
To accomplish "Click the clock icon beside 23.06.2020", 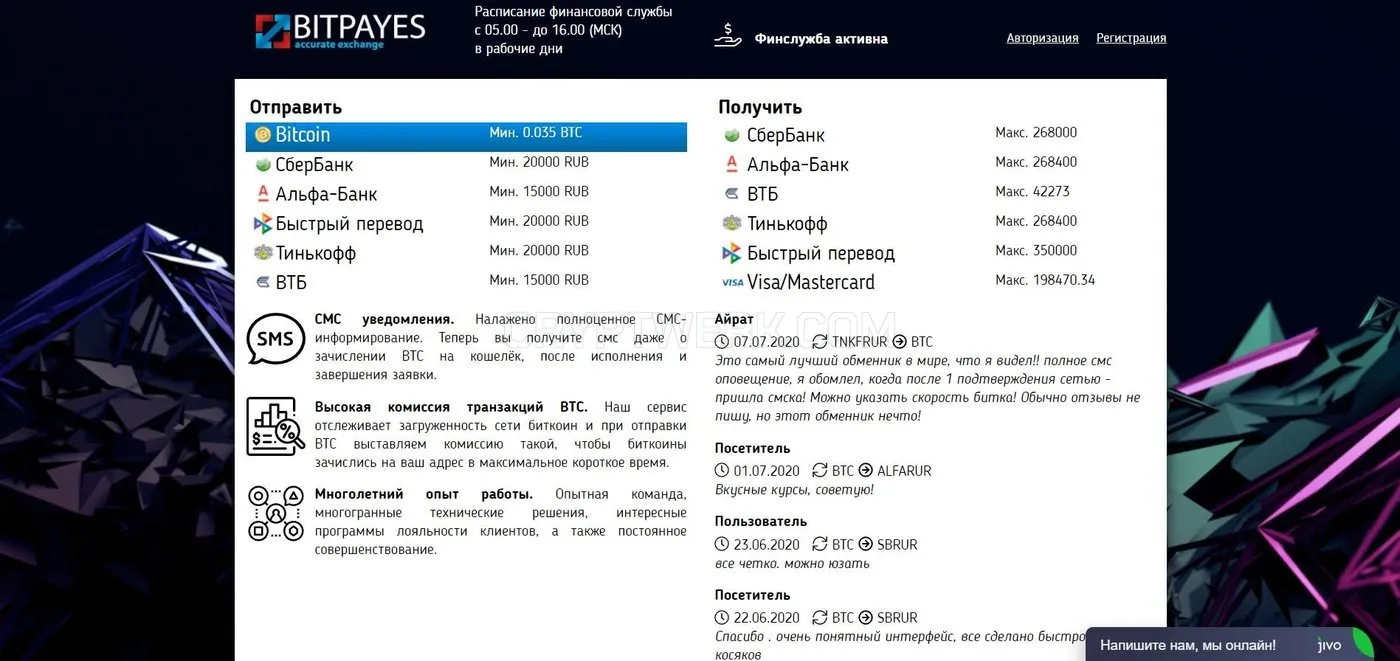I will [x=723, y=545].
